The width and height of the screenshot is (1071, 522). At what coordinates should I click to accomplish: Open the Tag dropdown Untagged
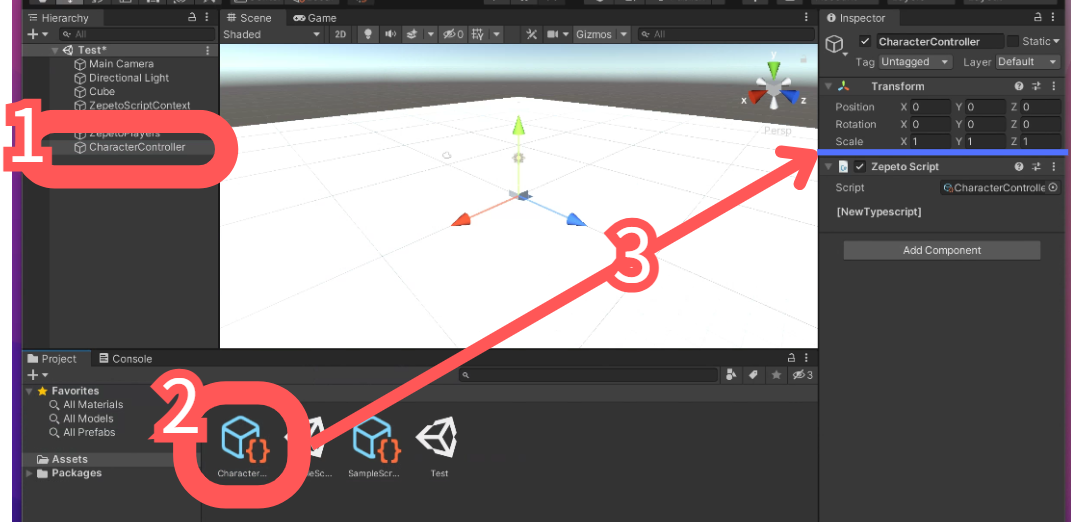coord(915,61)
